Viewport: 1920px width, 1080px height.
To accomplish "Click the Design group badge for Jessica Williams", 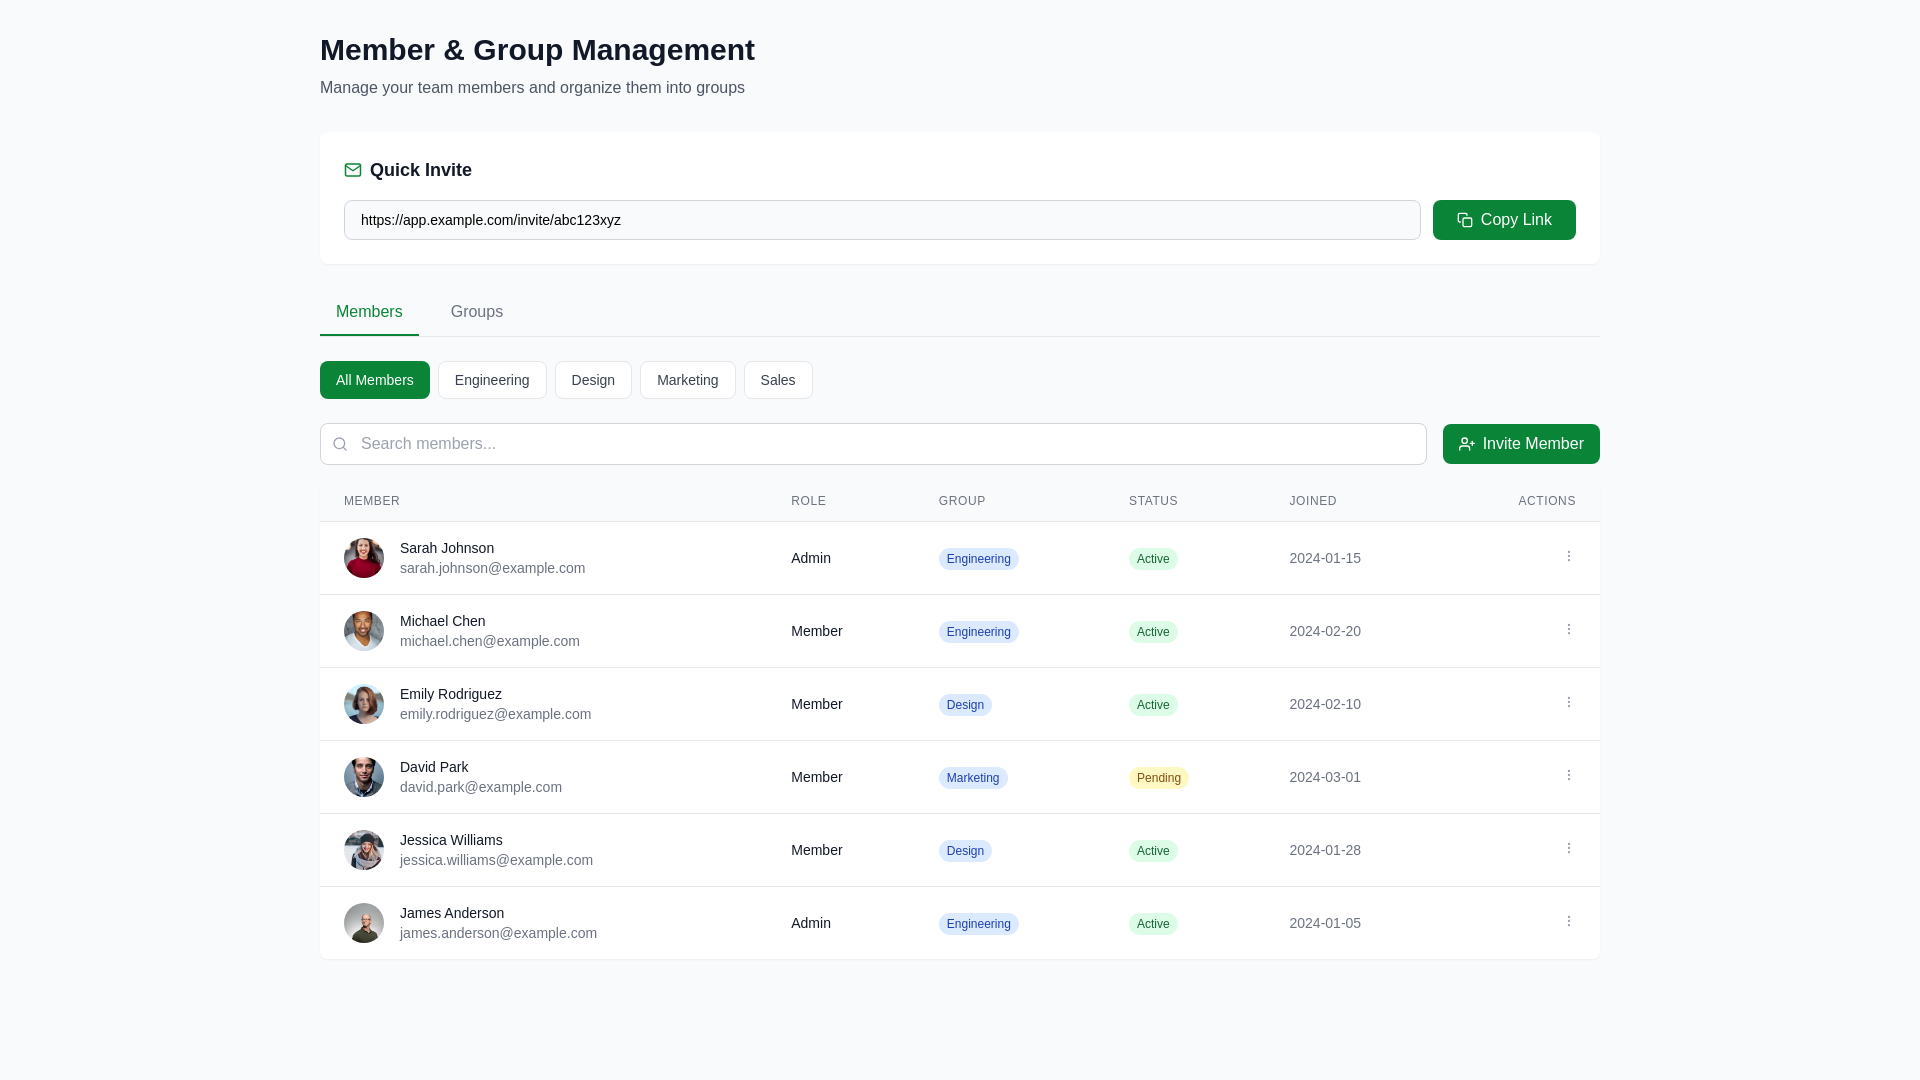I will [x=964, y=850].
